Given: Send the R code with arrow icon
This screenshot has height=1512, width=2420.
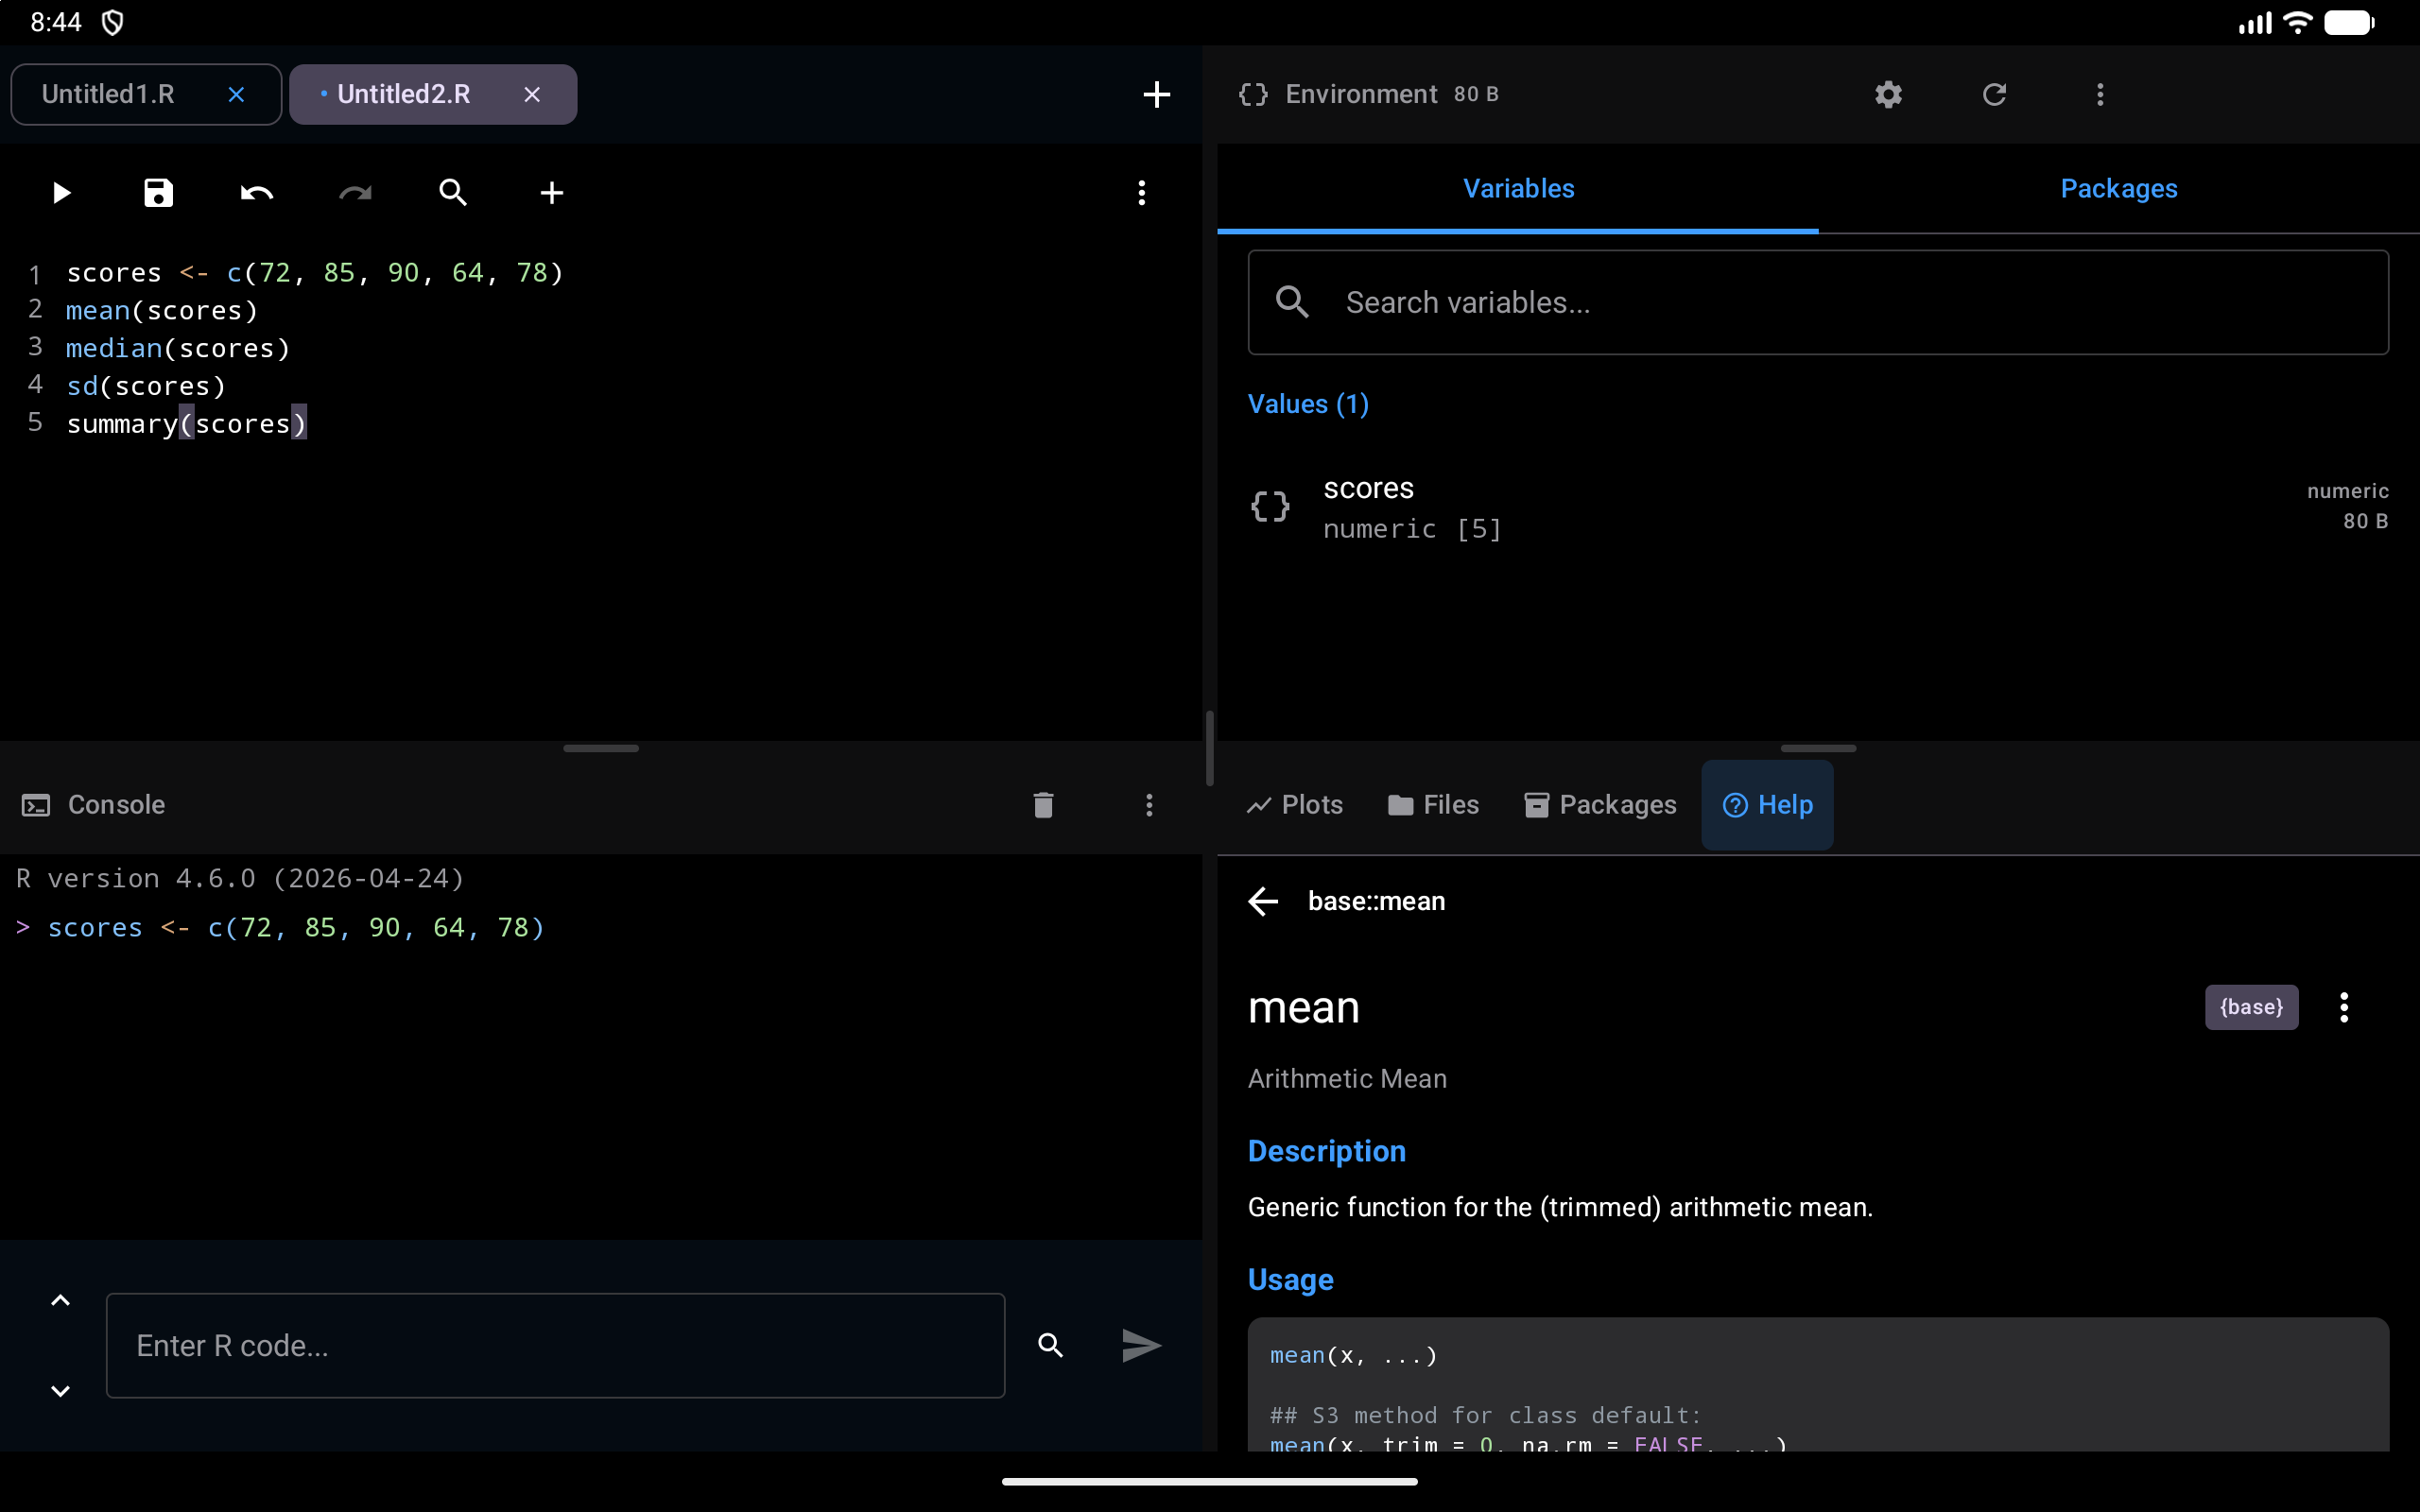Looking at the screenshot, I should click(1141, 1345).
